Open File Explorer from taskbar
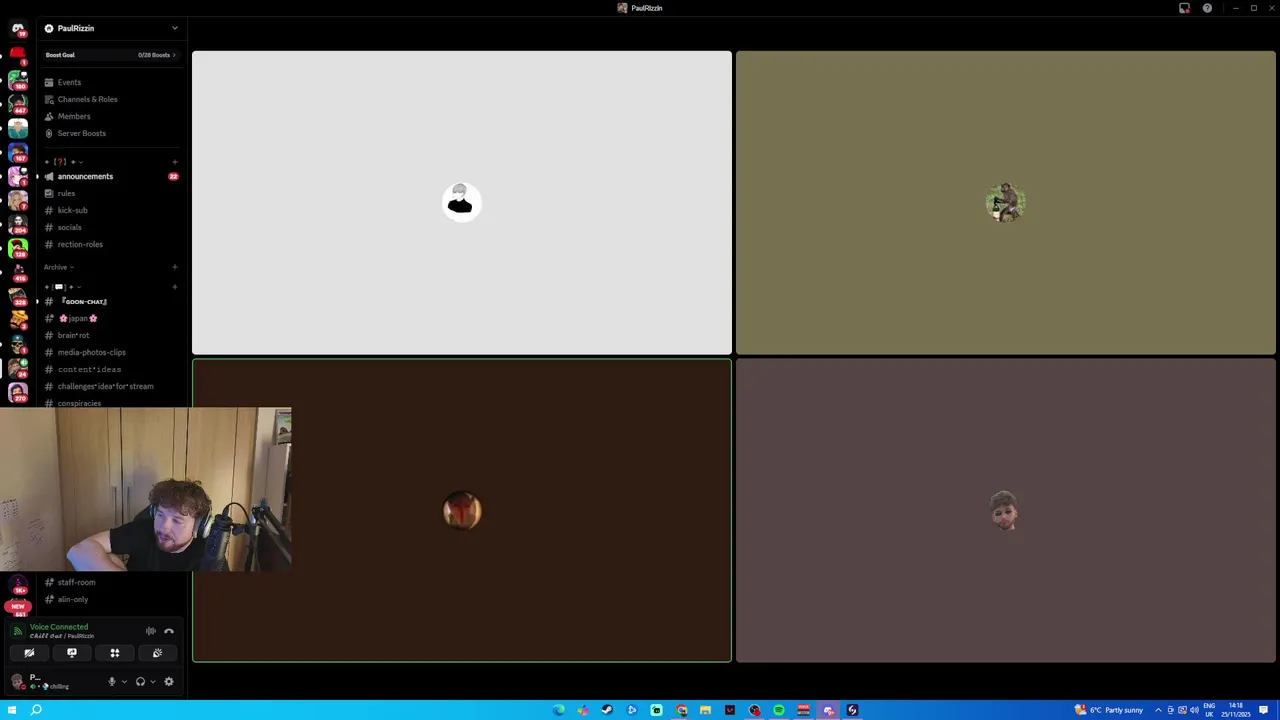 [x=705, y=710]
